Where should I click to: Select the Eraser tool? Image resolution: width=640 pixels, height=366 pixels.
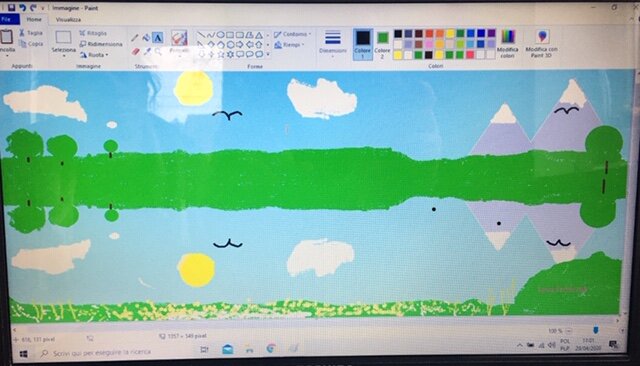[136, 51]
